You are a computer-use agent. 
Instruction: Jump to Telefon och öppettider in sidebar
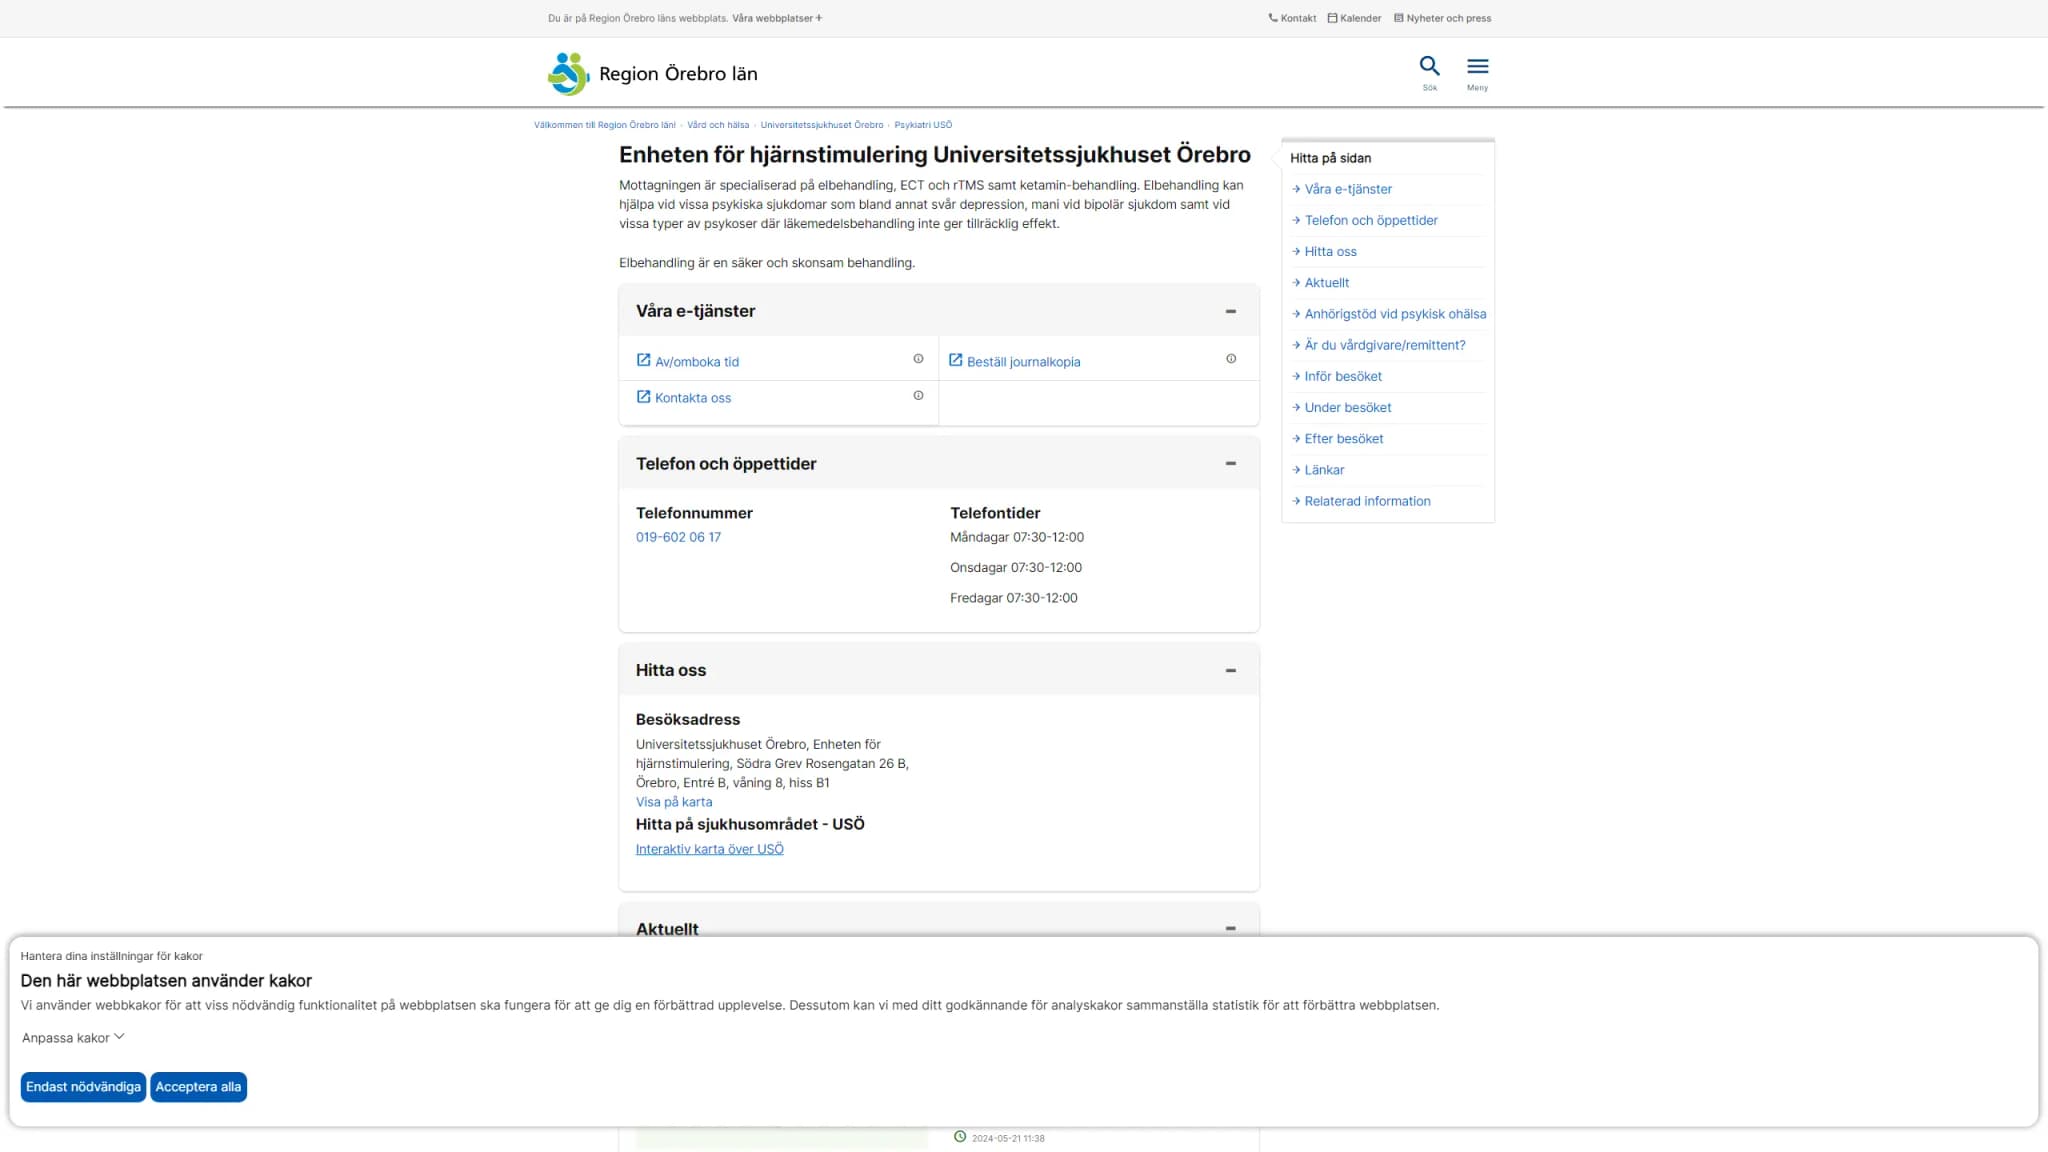point(1371,220)
